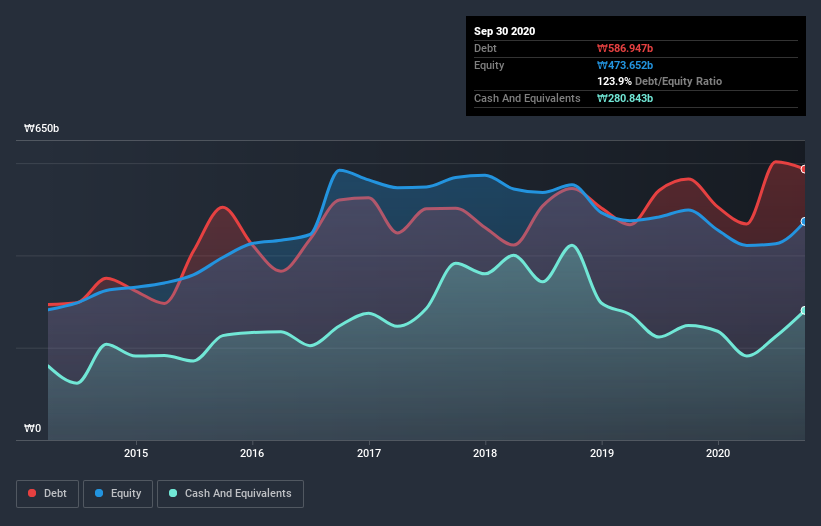Click the blue Equity data point marker

(804, 222)
